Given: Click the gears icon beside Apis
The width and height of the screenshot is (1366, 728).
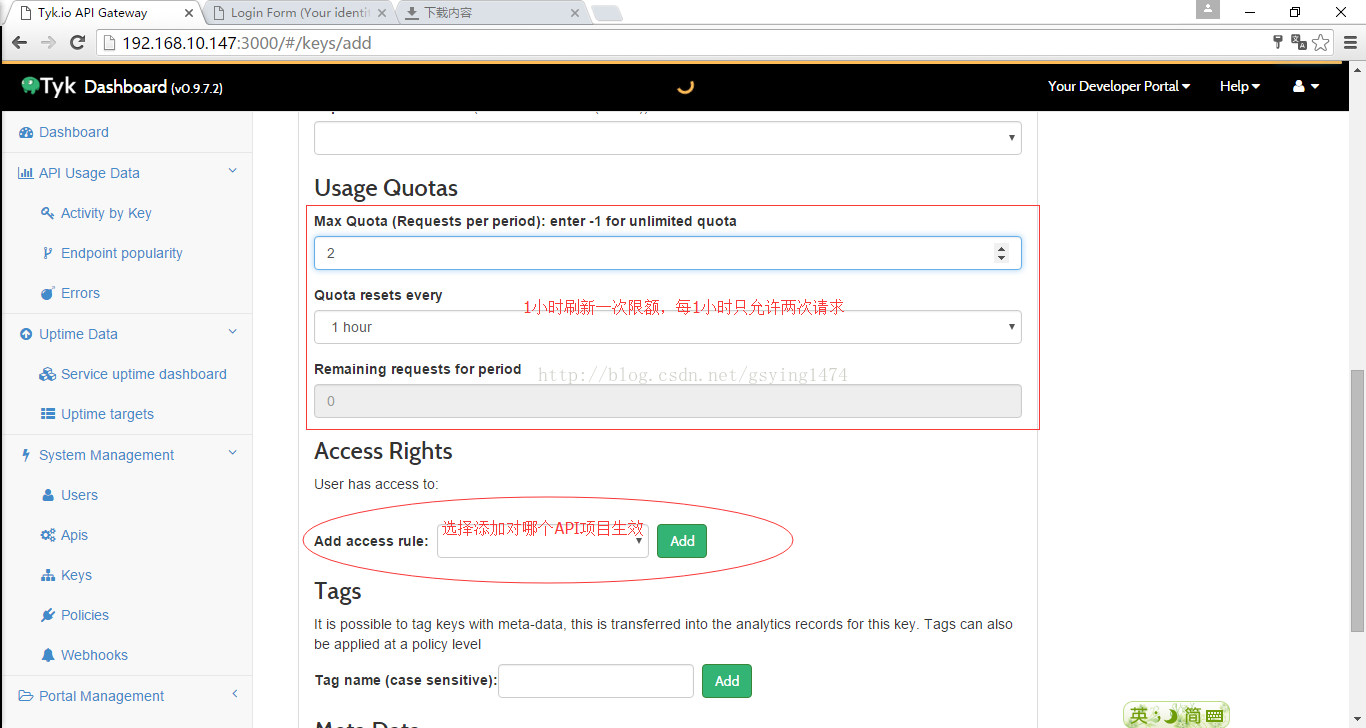Looking at the screenshot, I should [47, 535].
